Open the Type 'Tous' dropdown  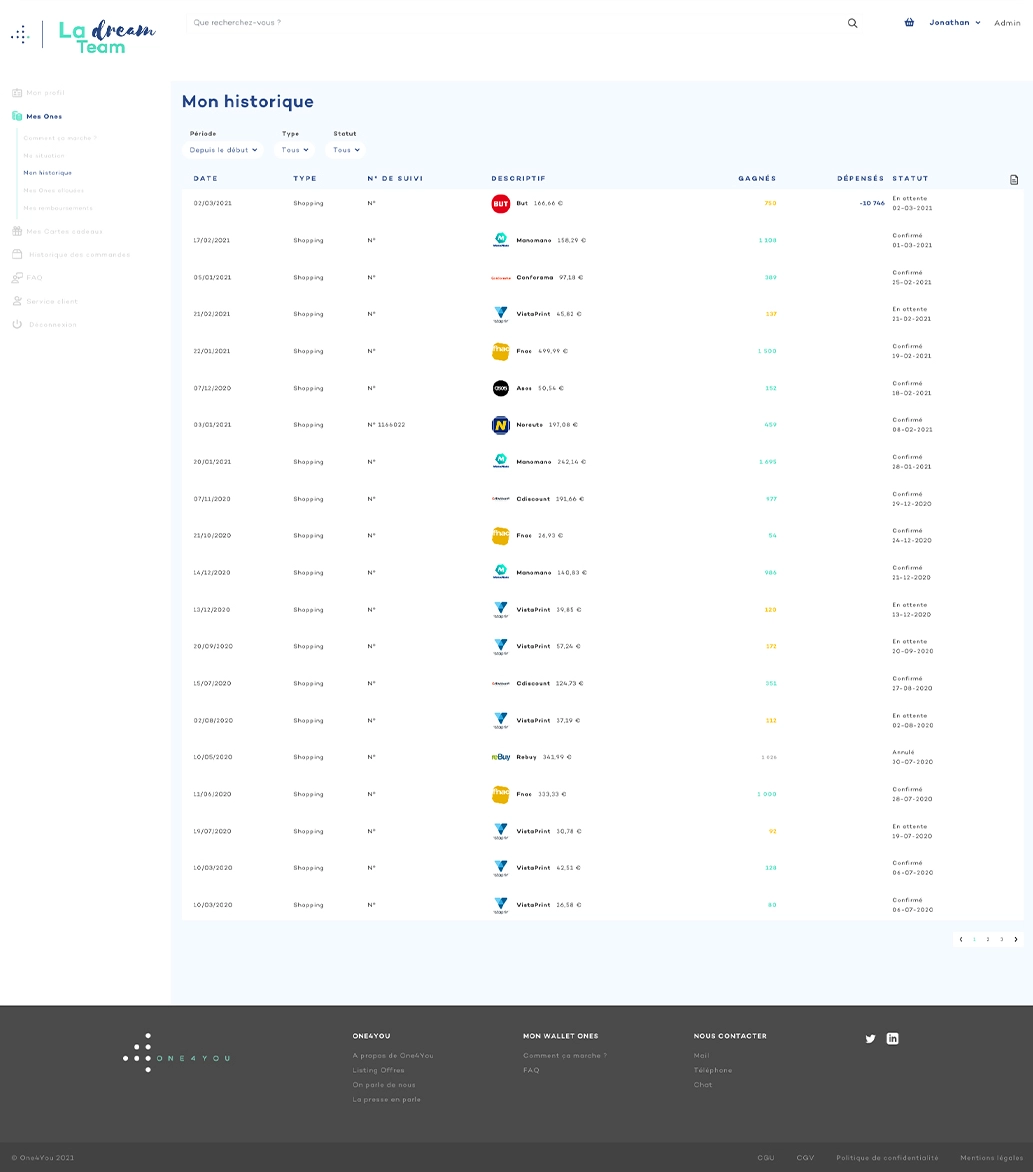pyautogui.click(x=295, y=149)
